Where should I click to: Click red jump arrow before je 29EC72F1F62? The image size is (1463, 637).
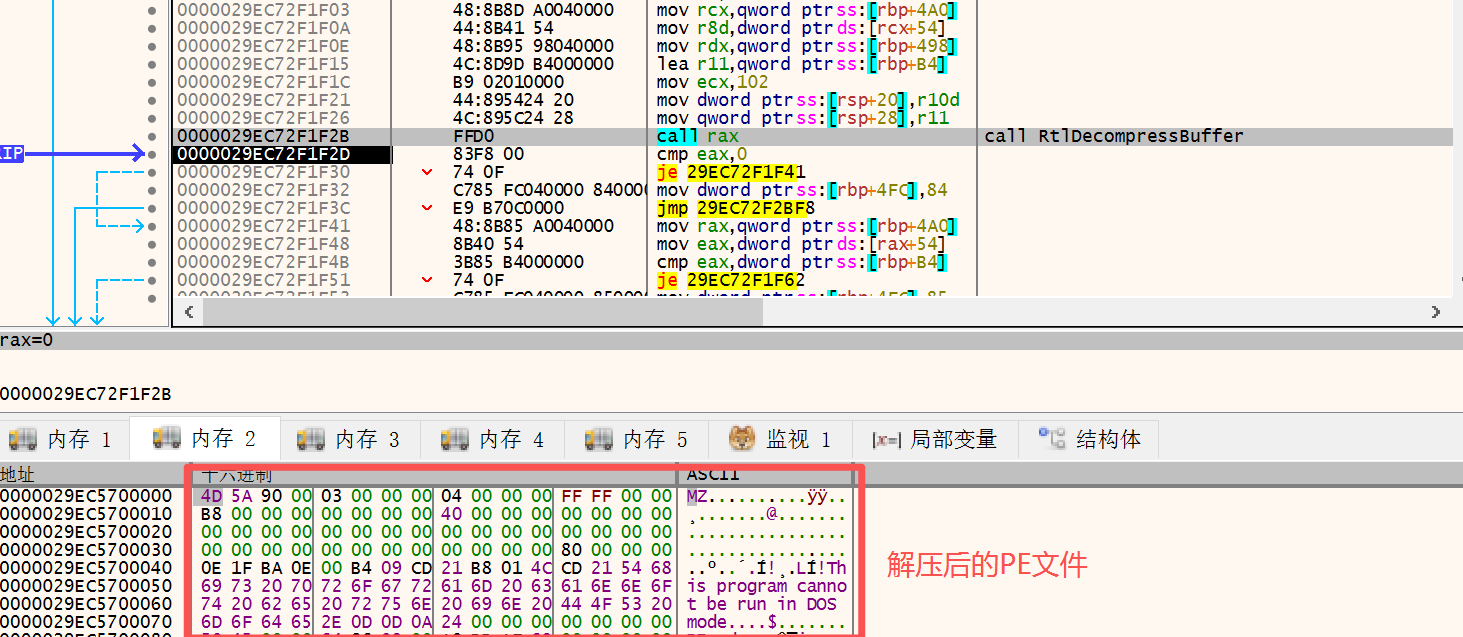(x=427, y=280)
